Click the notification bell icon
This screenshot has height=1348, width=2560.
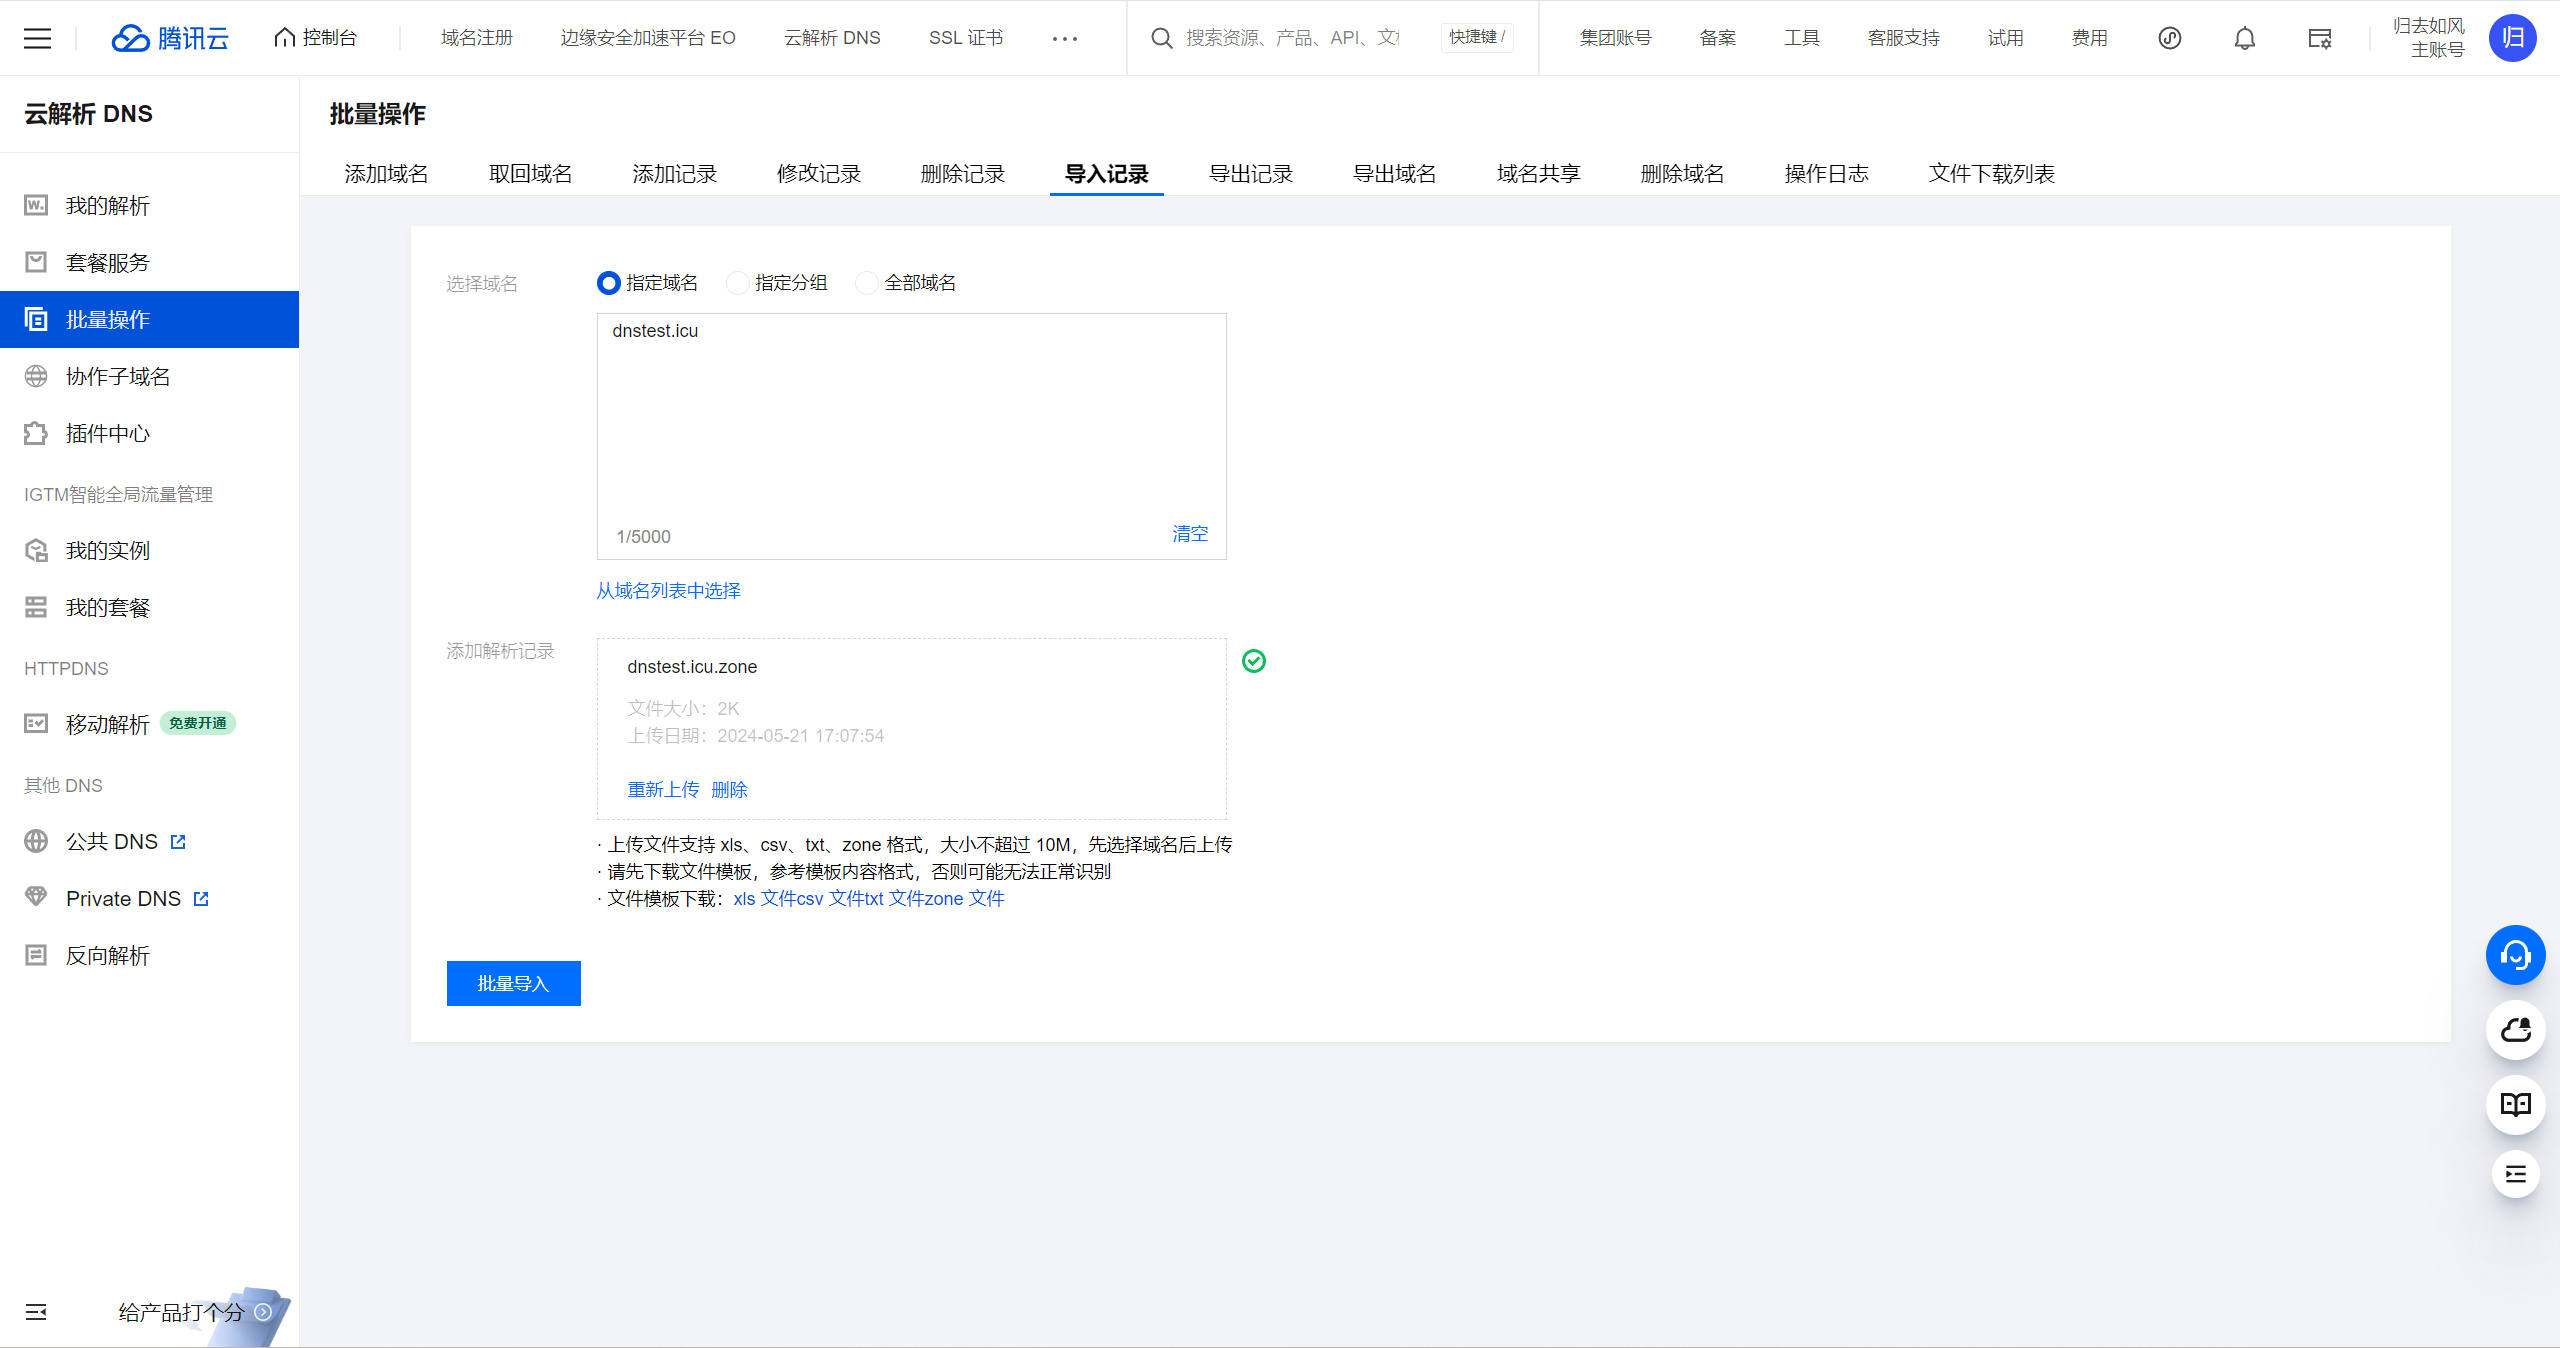2244,38
